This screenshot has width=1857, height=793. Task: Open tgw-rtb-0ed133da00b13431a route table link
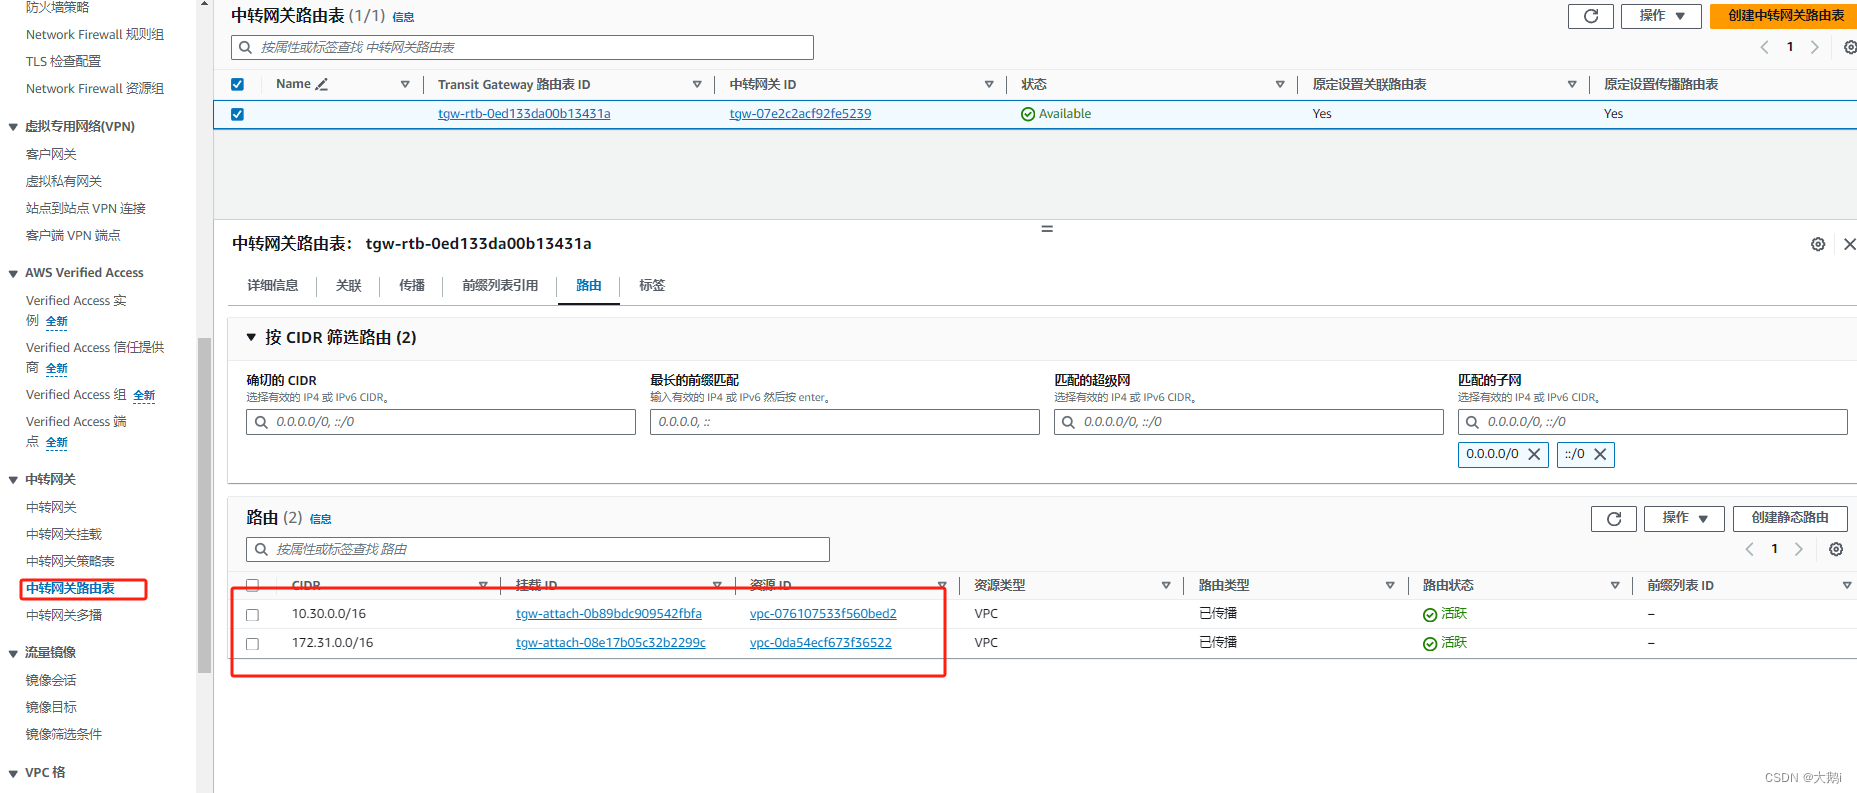click(x=524, y=114)
